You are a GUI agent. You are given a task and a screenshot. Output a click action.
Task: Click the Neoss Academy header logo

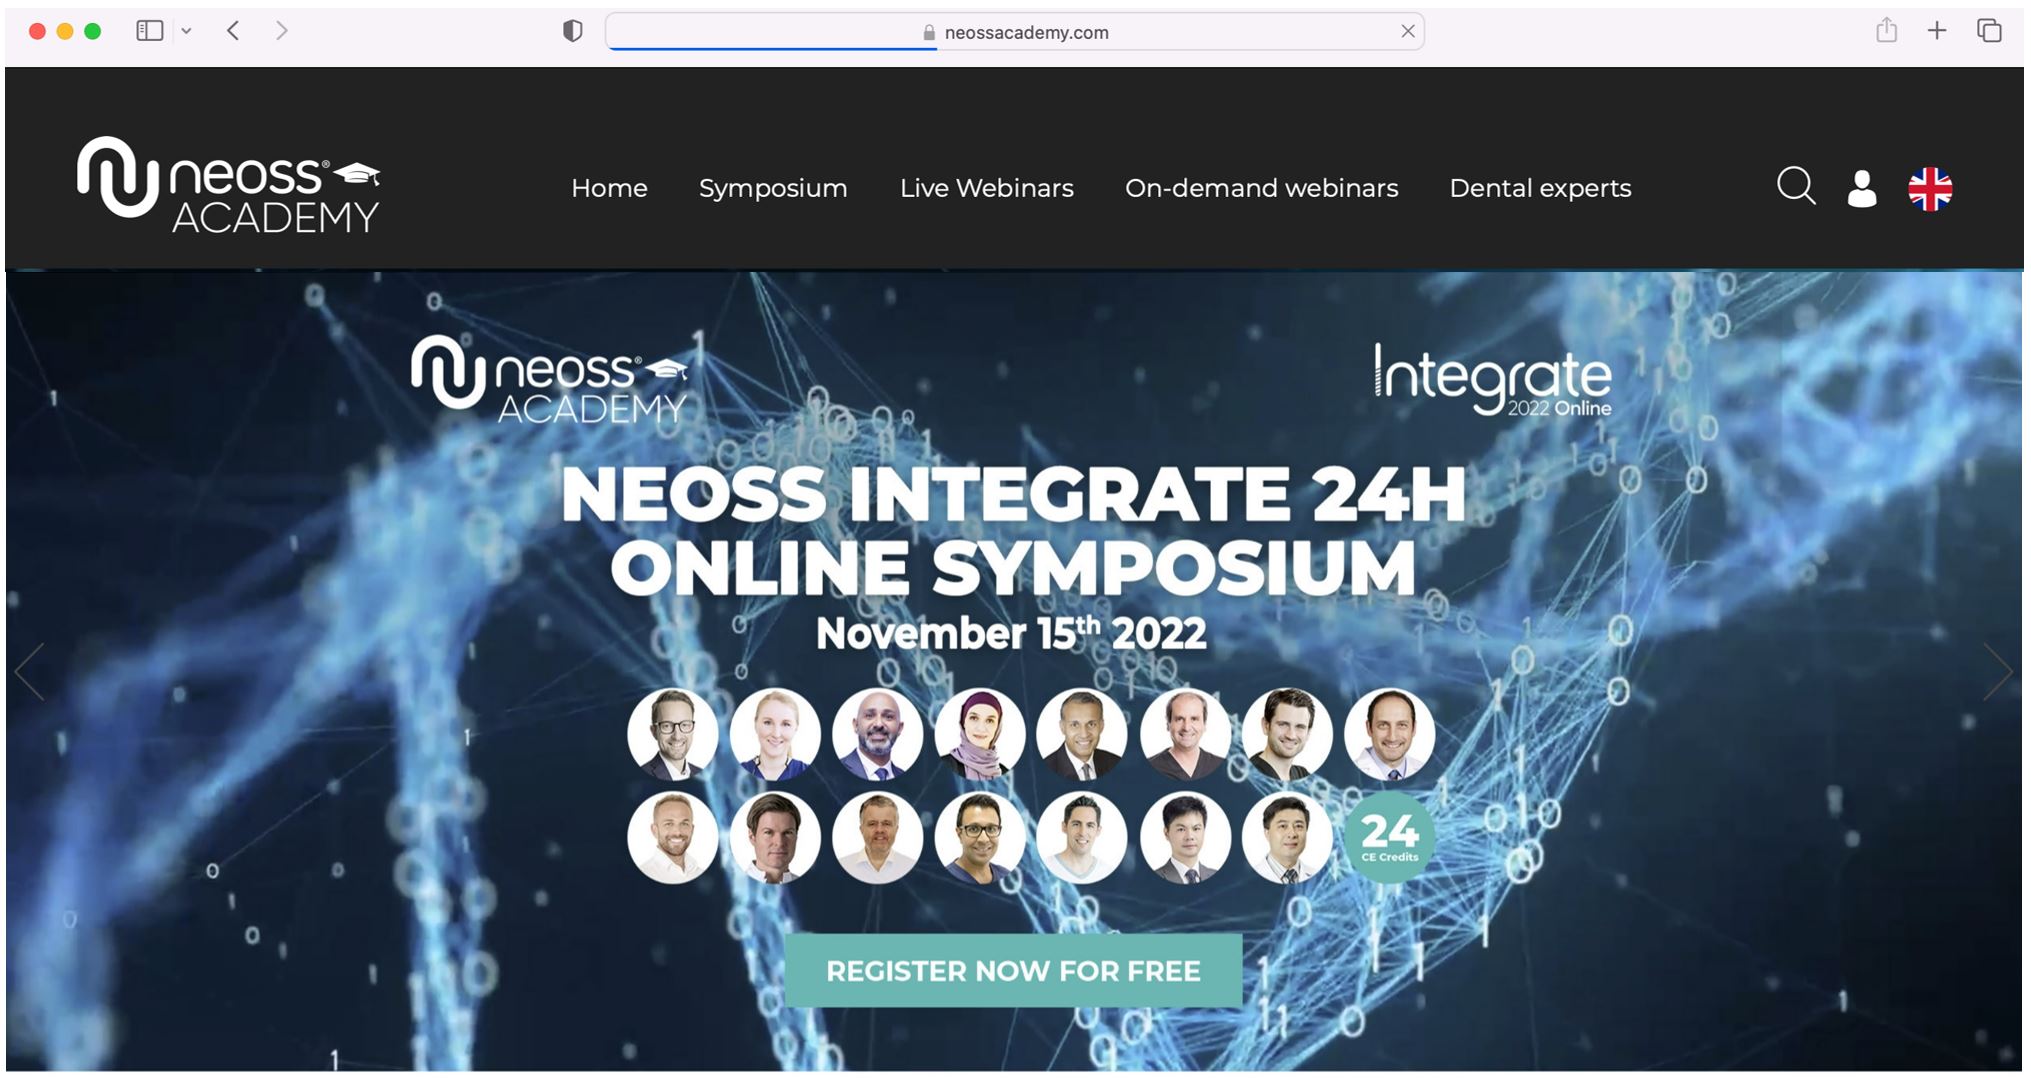(x=228, y=185)
